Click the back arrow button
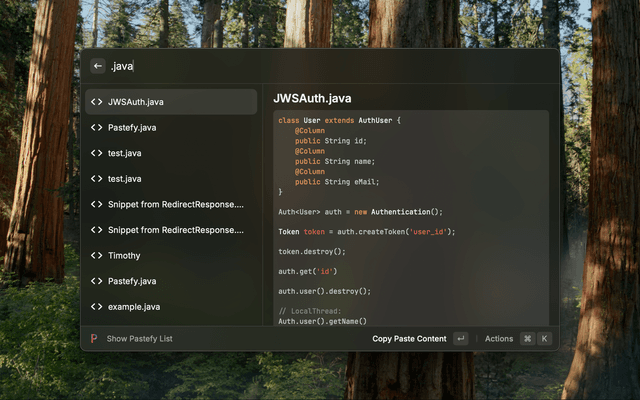 click(97, 66)
